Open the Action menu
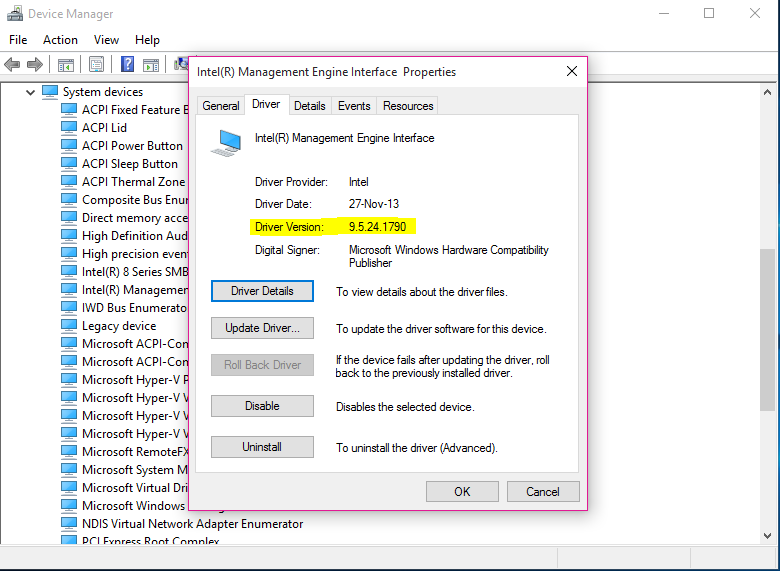The height and width of the screenshot is (571, 780). (x=60, y=40)
